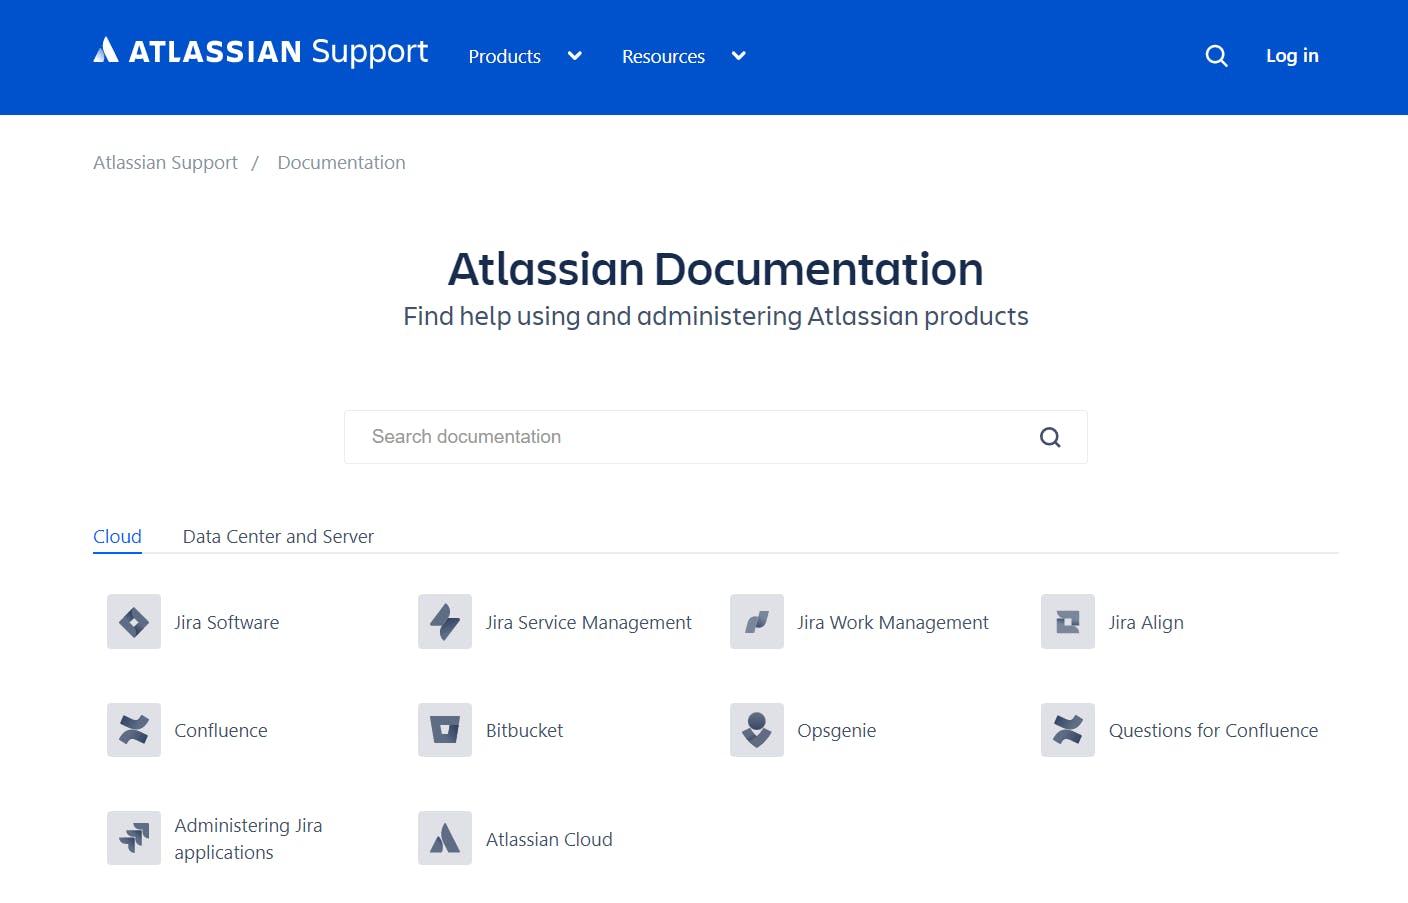
Task: Open Questions for Confluence documentation link
Action: click(1214, 730)
